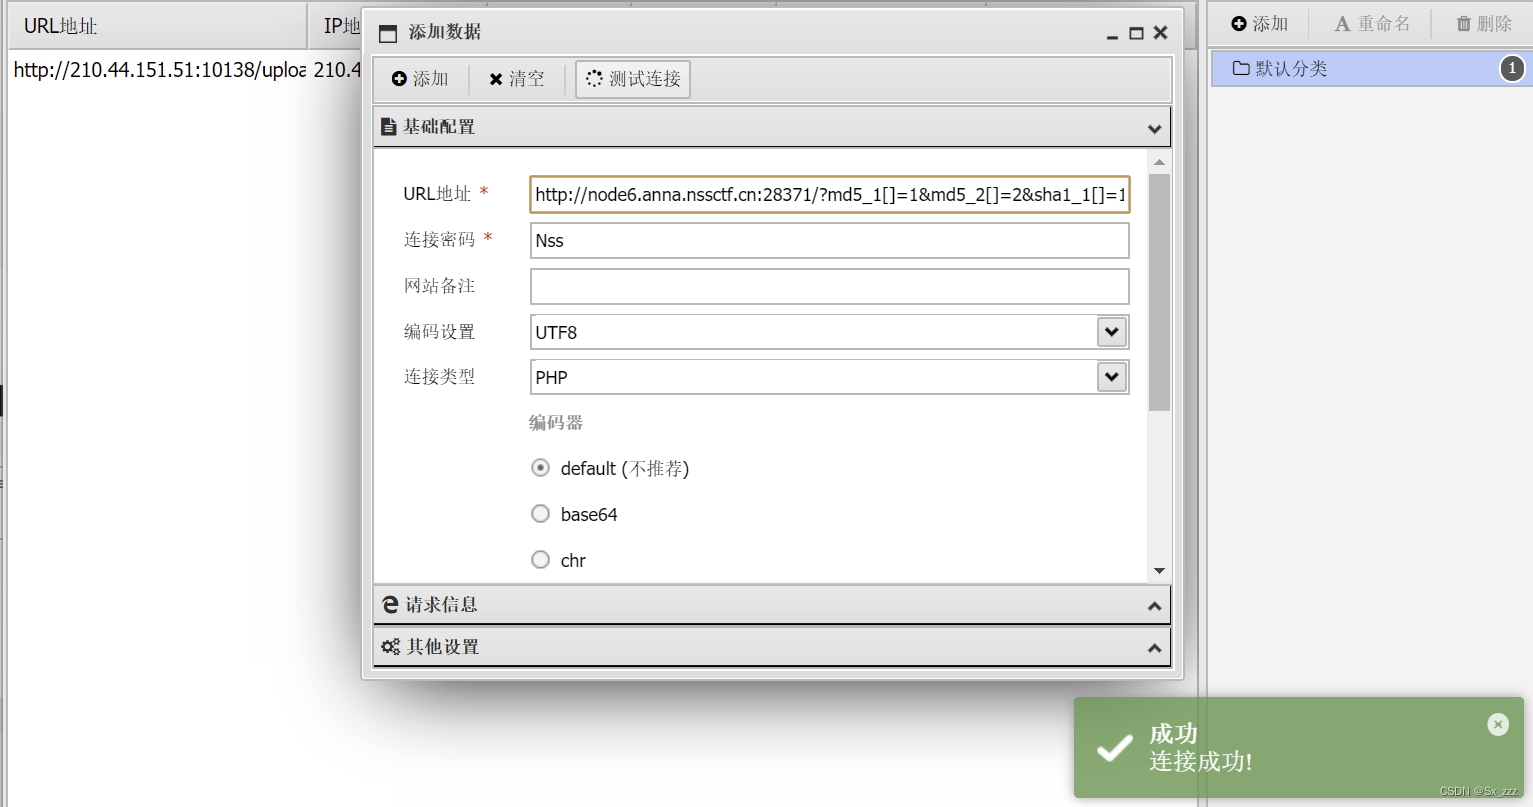Click the count badge on 默认分类

[1512, 68]
